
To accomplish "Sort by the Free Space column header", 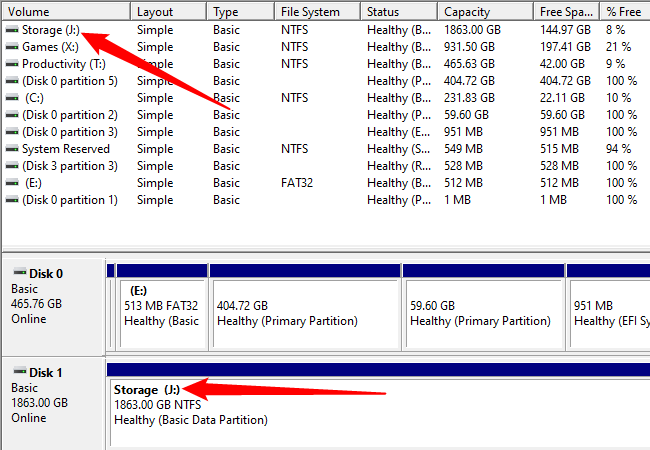I will click(x=567, y=12).
